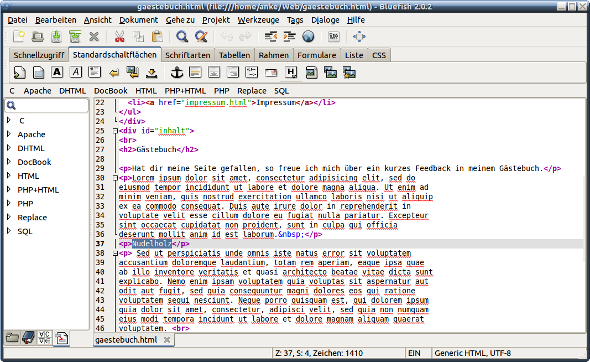The image size is (590, 362).
Task: Close the document with the gray X toolbar icon
Action: click(x=94, y=37)
